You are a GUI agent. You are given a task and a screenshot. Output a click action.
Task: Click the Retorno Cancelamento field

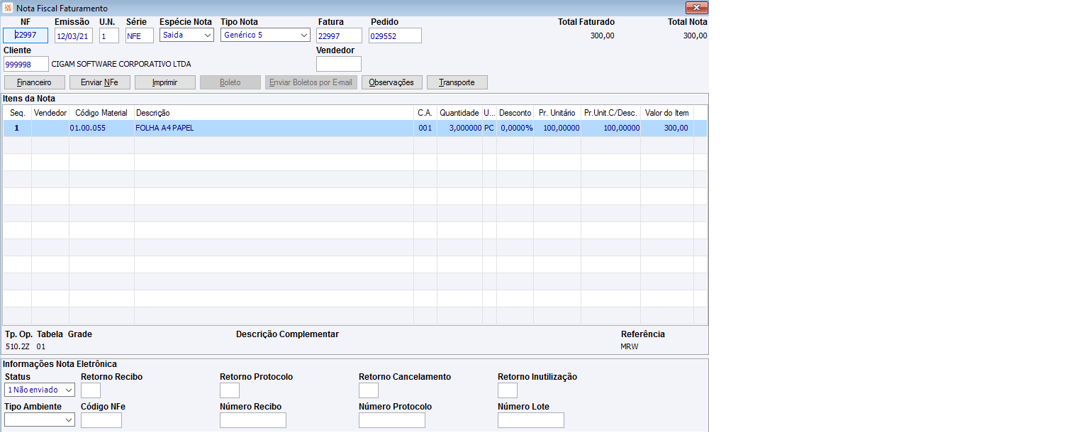pyautogui.click(x=369, y=390)
